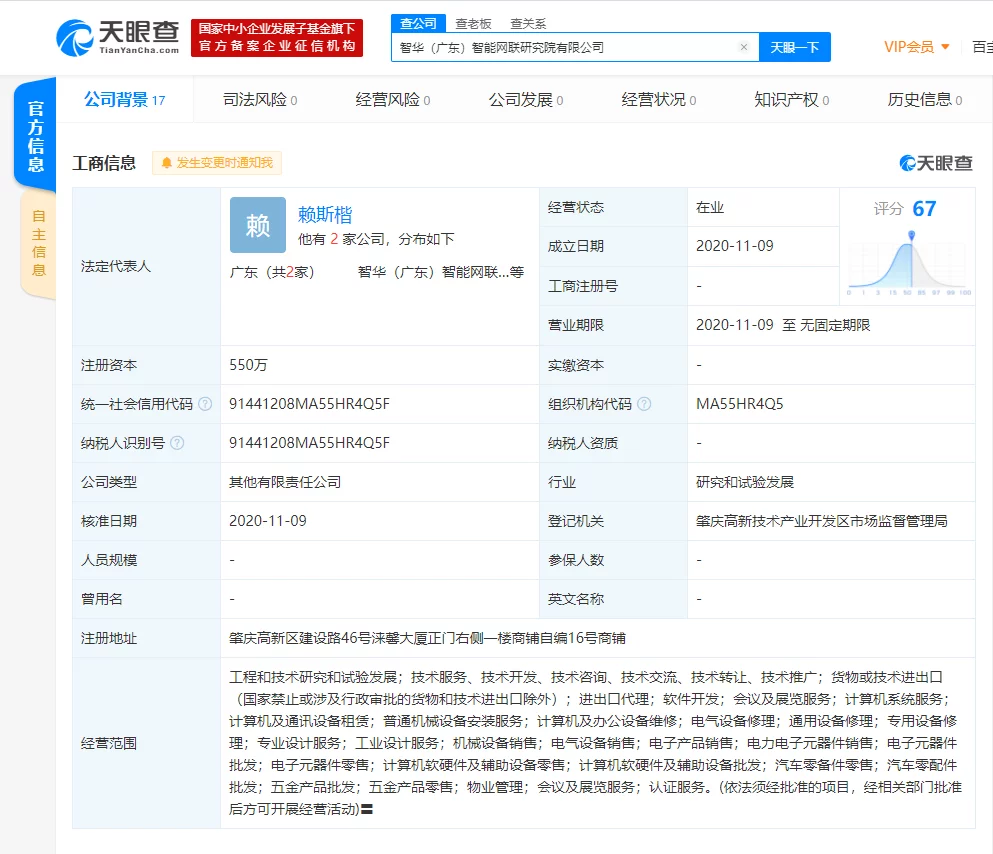Click the 2020-11-09 至 无固定期限 business term
The image size is (993, 854).
pyautogui.click(x=783, y=325)
